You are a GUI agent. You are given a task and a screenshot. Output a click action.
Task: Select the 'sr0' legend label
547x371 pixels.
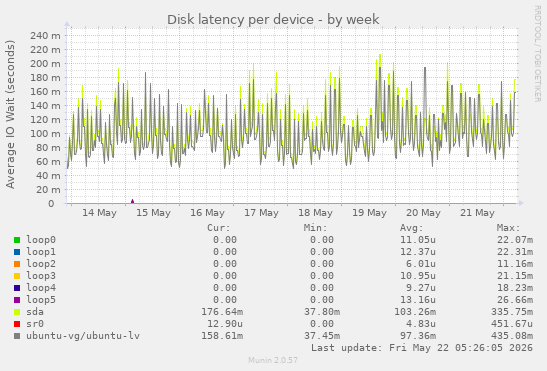[x=35, y=324]
